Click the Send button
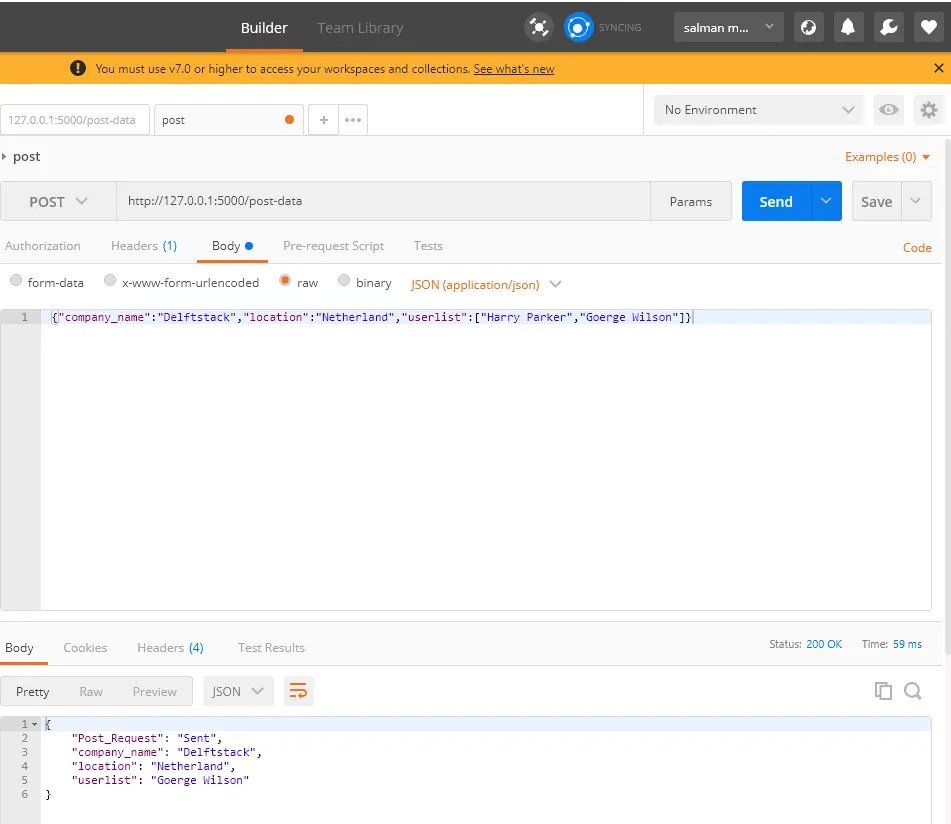Screen dimensions: 951x824 click(775, 201)
